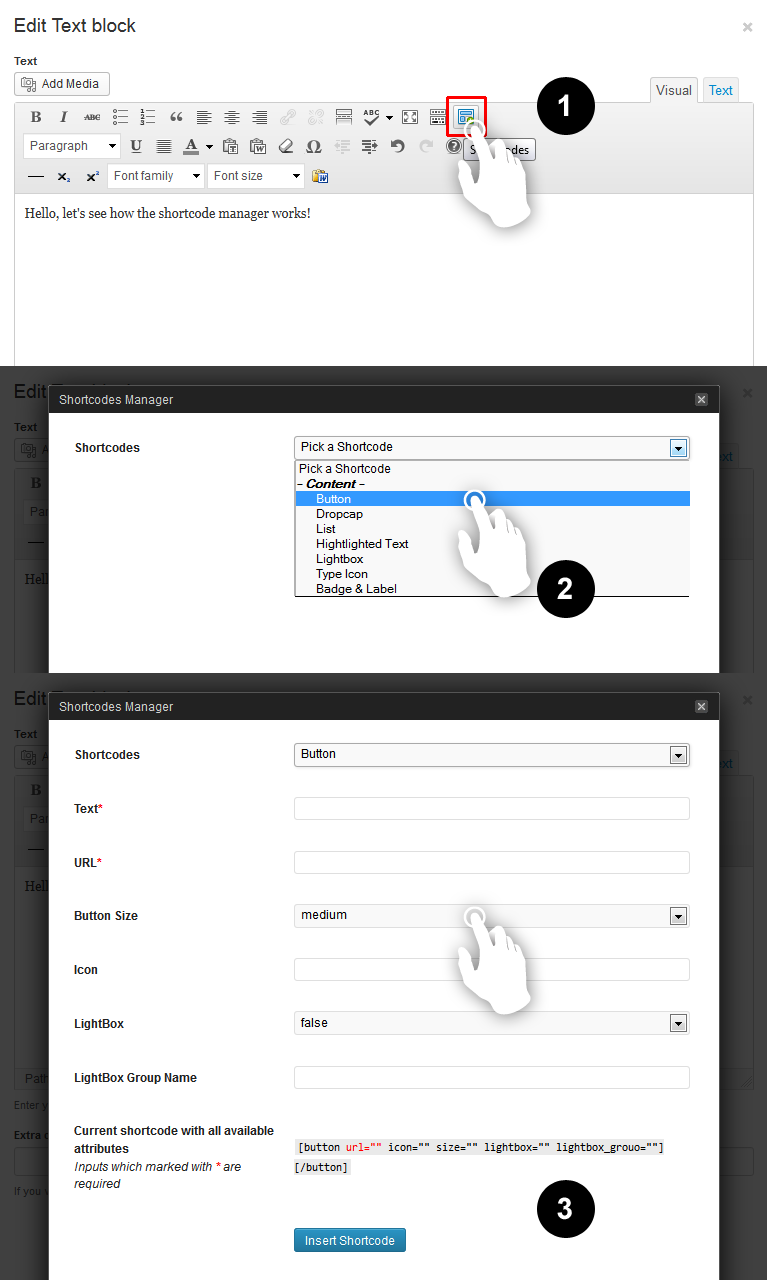Select Dropcap from the shortcode list
Viewport: 767px width, 1280px height.
(492, 514)
